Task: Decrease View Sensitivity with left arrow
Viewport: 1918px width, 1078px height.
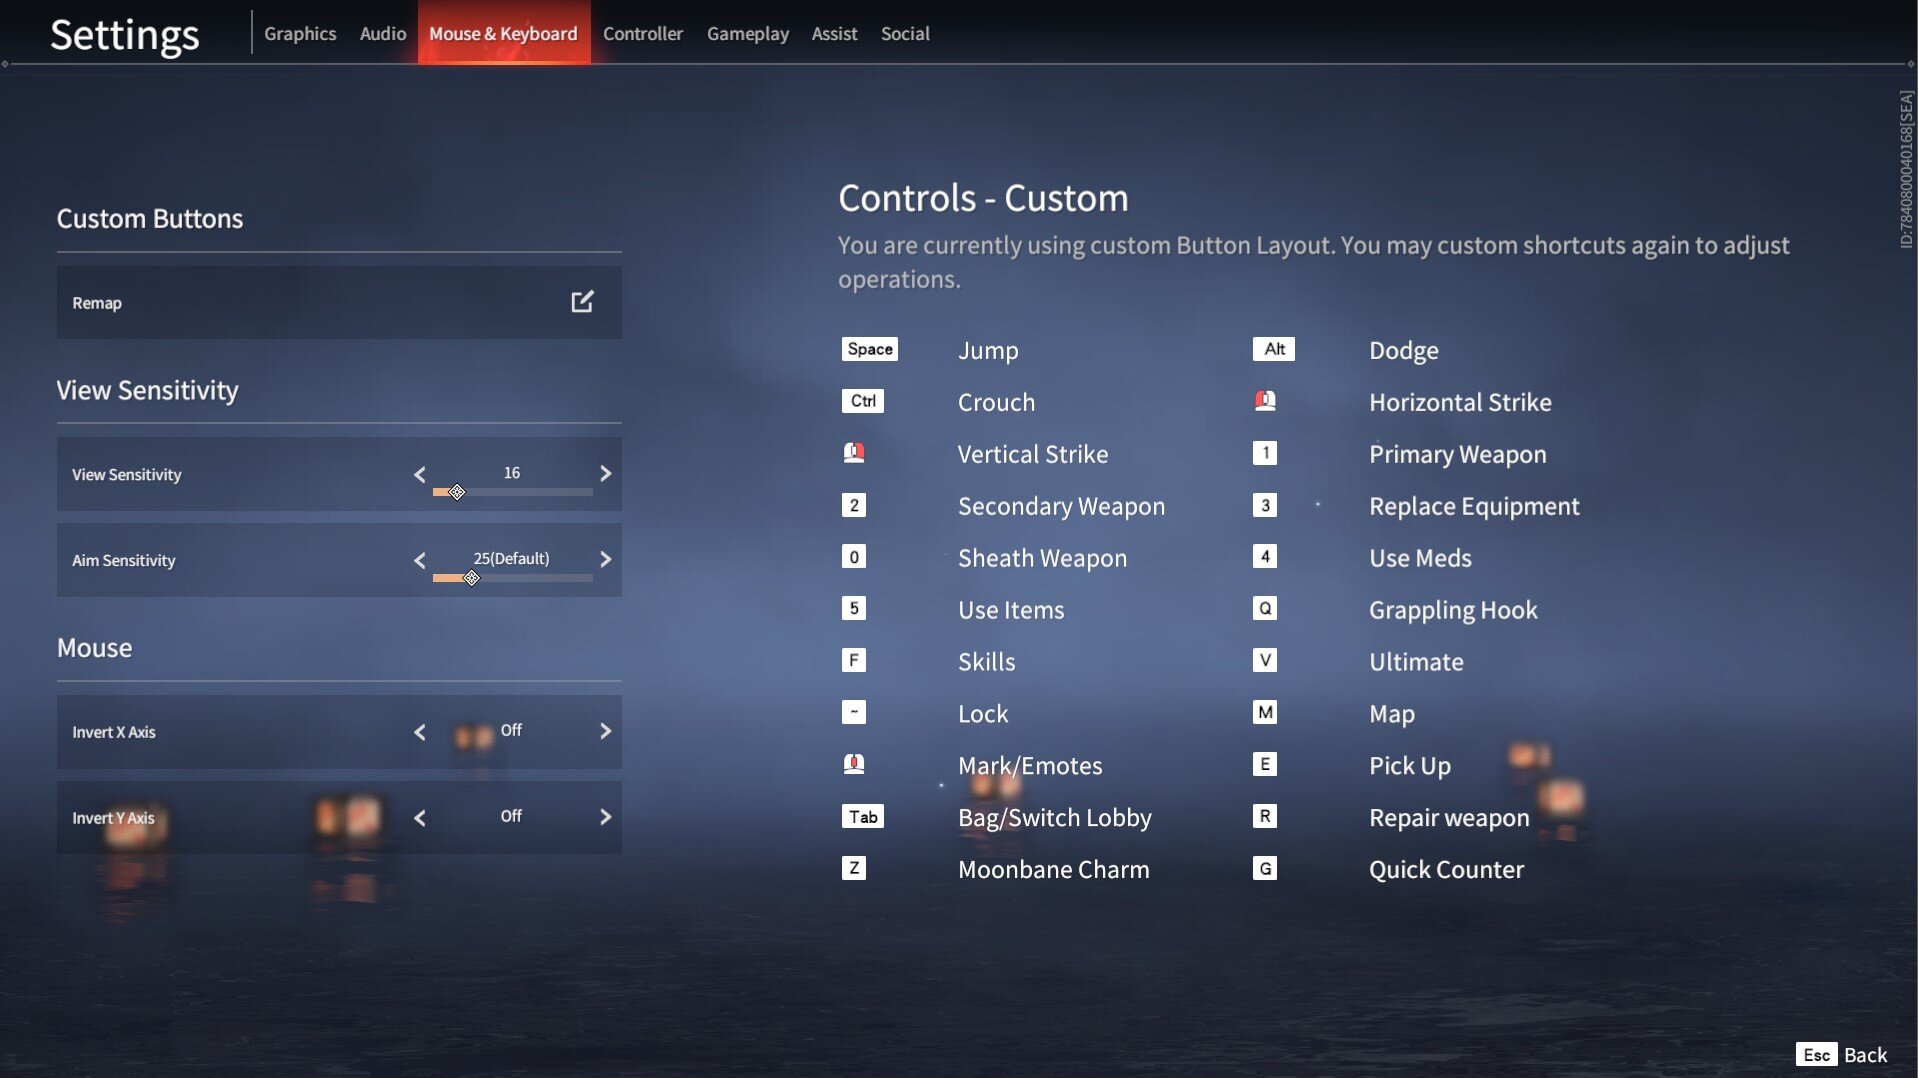Action: click(420, 475)
